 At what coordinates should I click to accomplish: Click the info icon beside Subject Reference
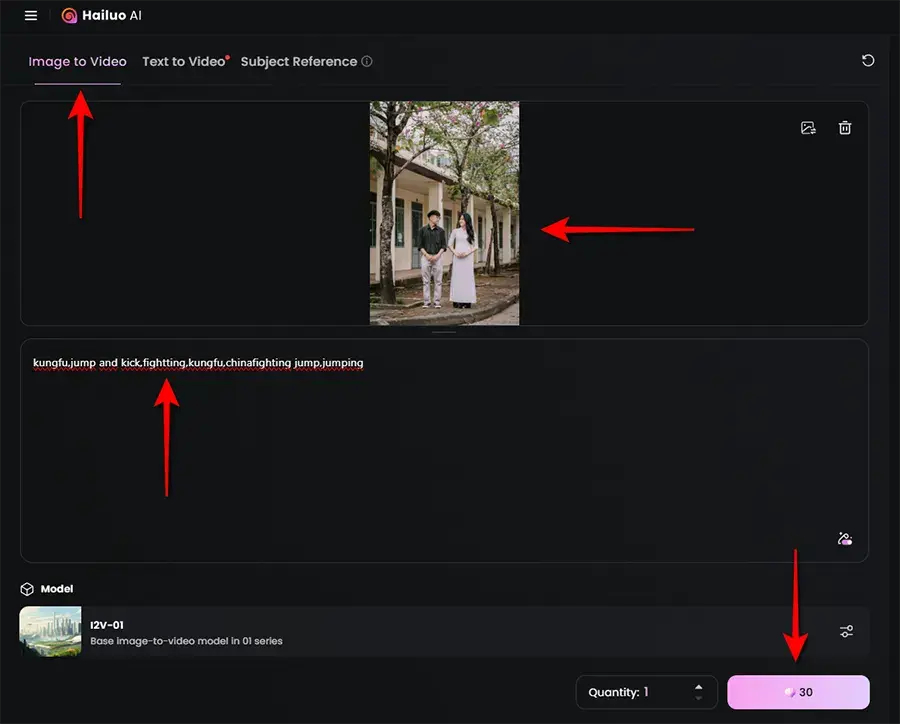tap(368, 61)
